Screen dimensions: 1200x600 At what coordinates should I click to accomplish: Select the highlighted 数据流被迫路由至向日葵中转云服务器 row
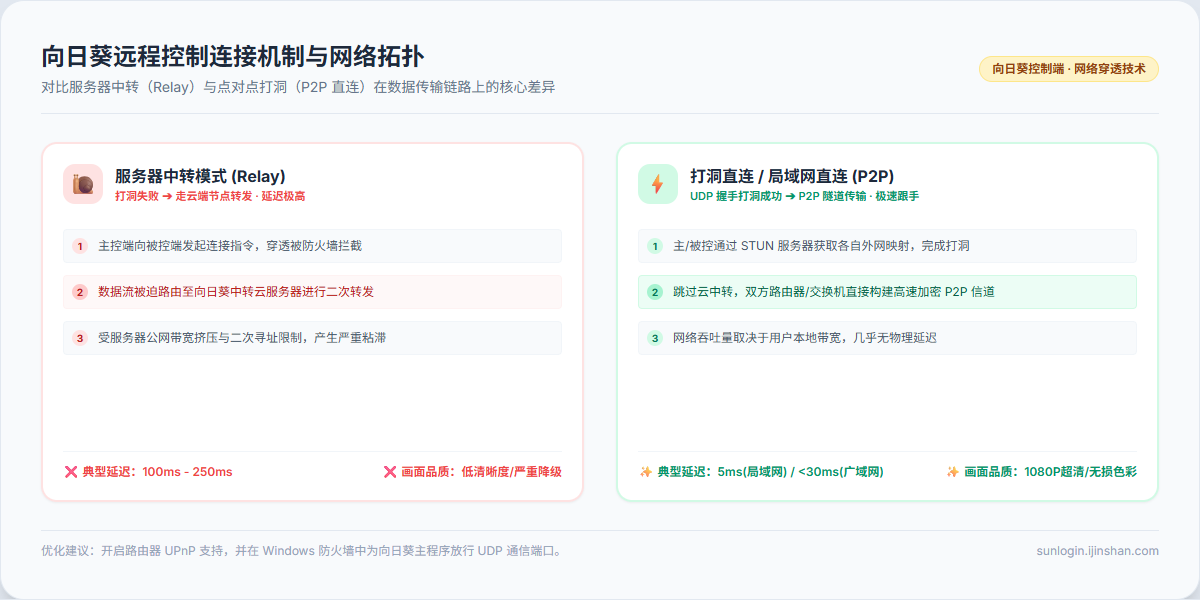click(x=312, y=292)
